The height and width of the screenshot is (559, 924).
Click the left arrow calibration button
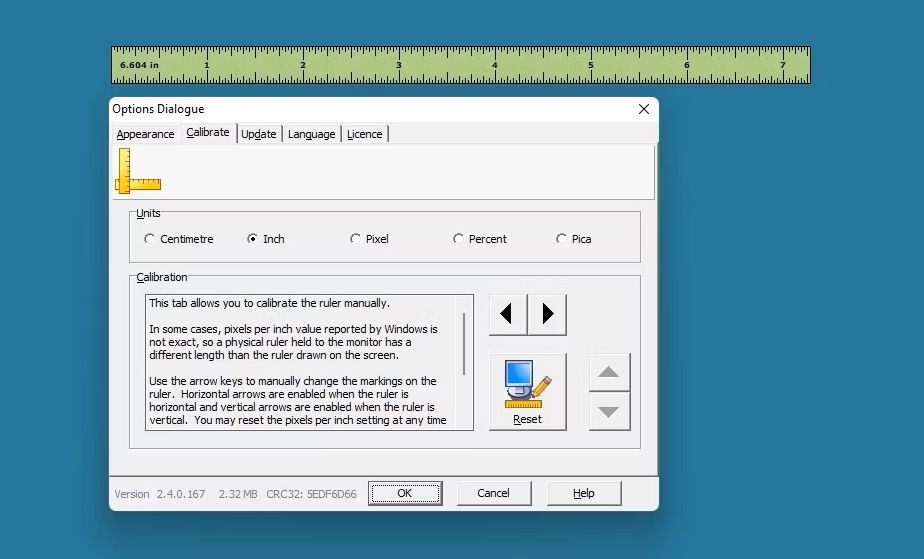click(508, 315)
